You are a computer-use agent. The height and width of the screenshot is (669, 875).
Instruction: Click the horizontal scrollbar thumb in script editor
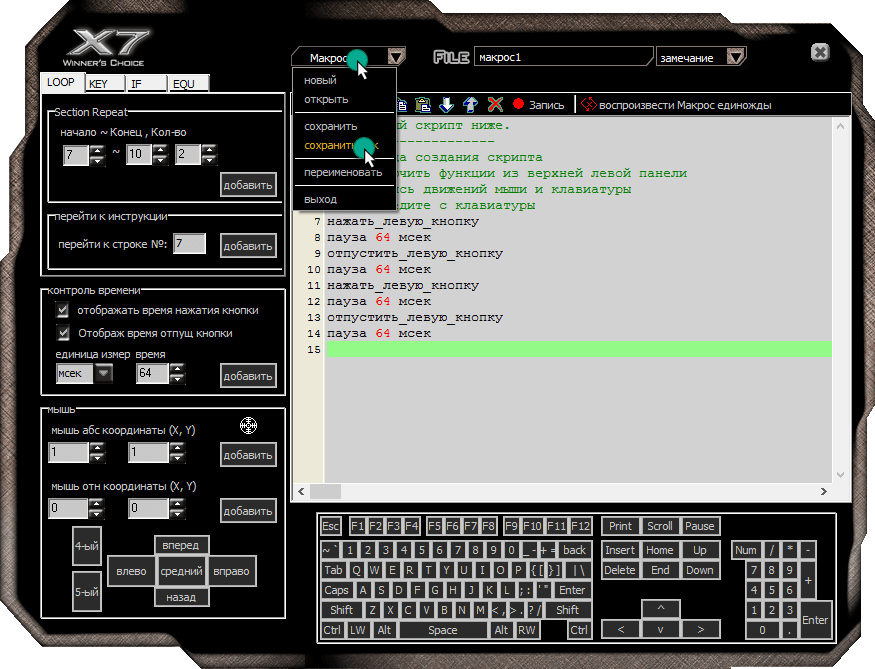tap(325, 492)
